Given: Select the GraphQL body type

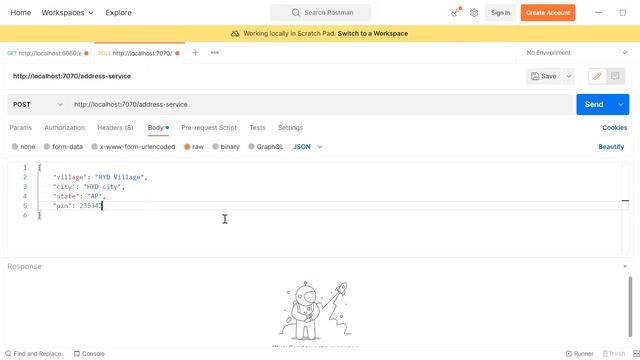Looking at the screenshot, I should click(266, 147).
